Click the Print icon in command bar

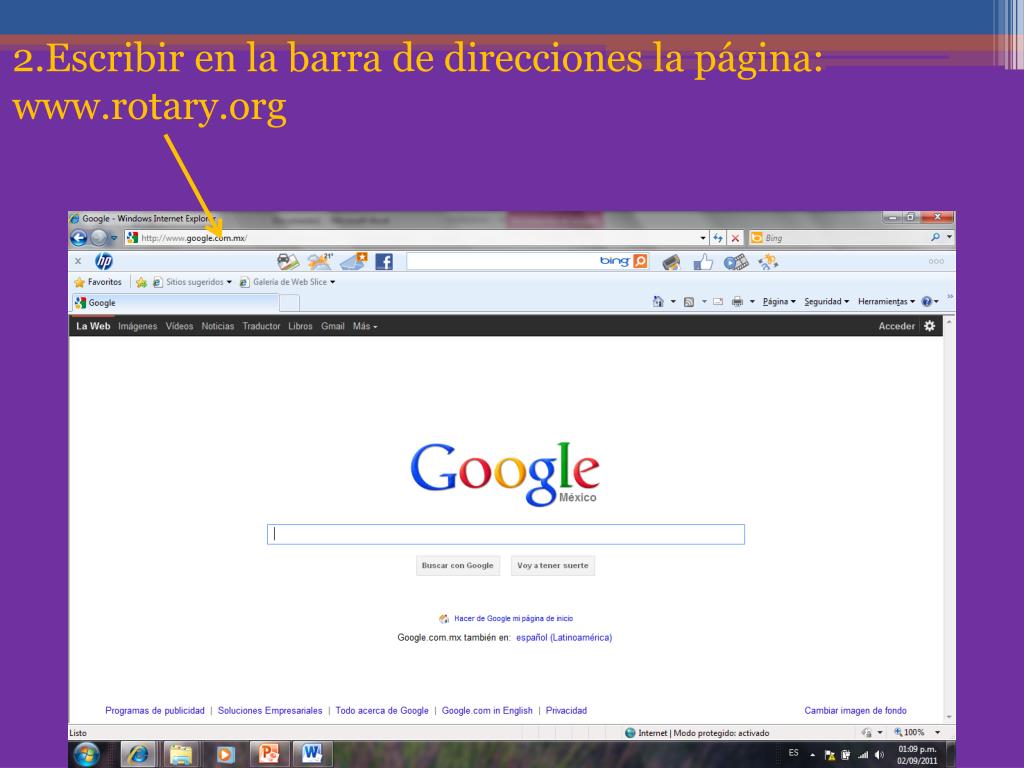[x=737, y=302]
